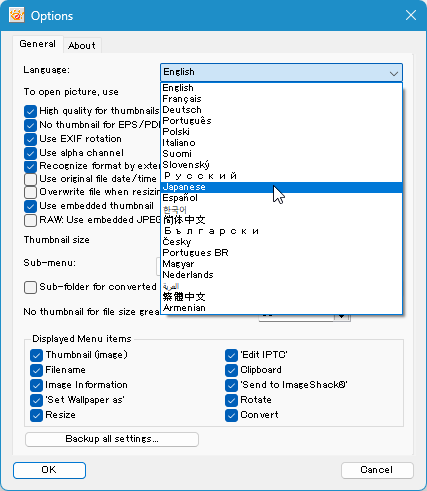The image size is (427, 491).
Task: Enable Use original file date/time
Action: click(30, 179)
